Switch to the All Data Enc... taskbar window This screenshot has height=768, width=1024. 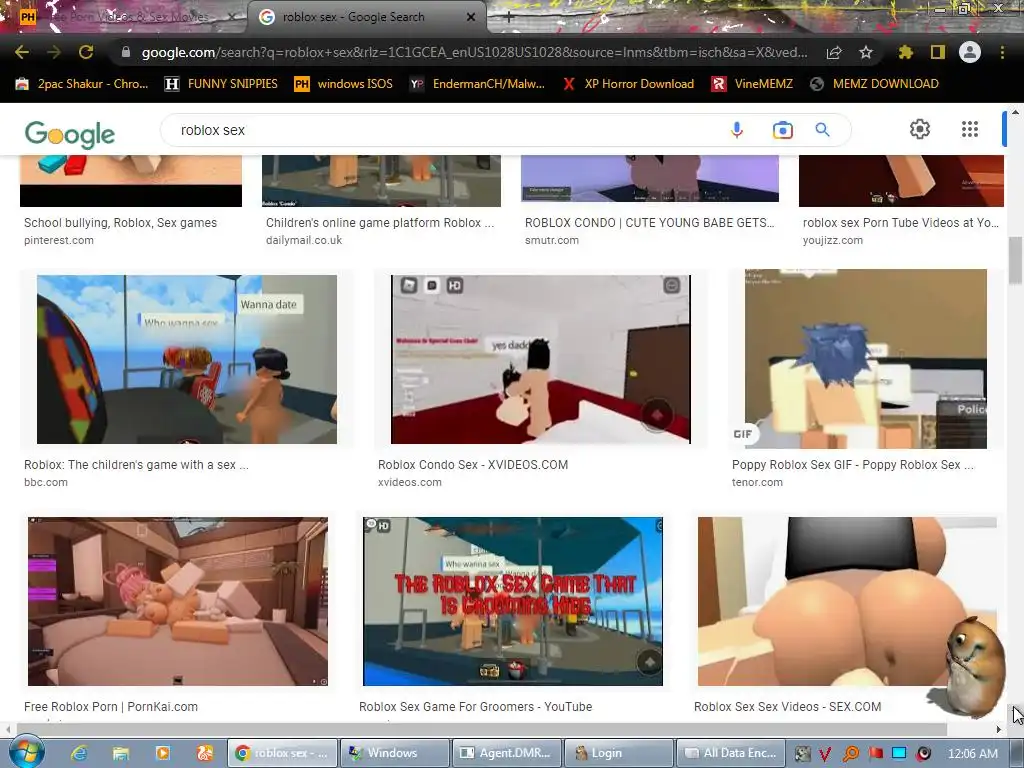[731, 753]
